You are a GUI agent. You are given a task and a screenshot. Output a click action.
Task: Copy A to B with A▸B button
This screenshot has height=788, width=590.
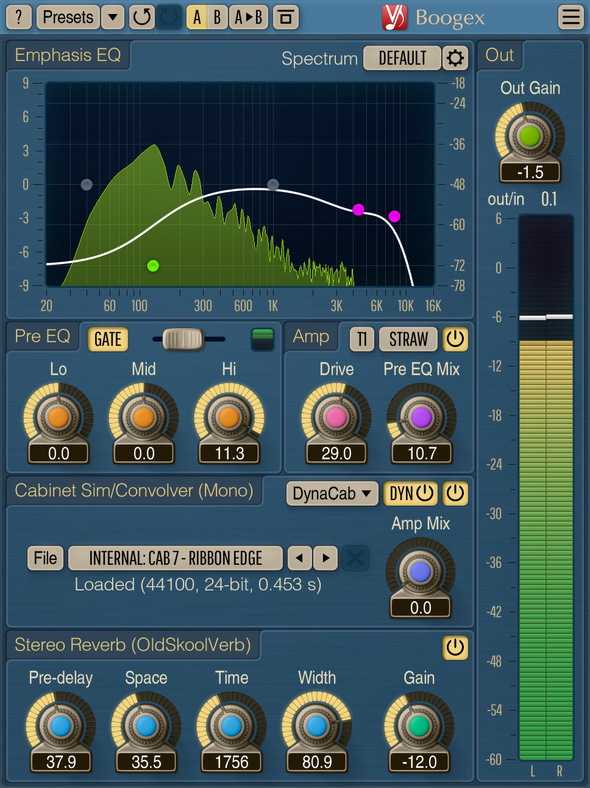[249, 17]
